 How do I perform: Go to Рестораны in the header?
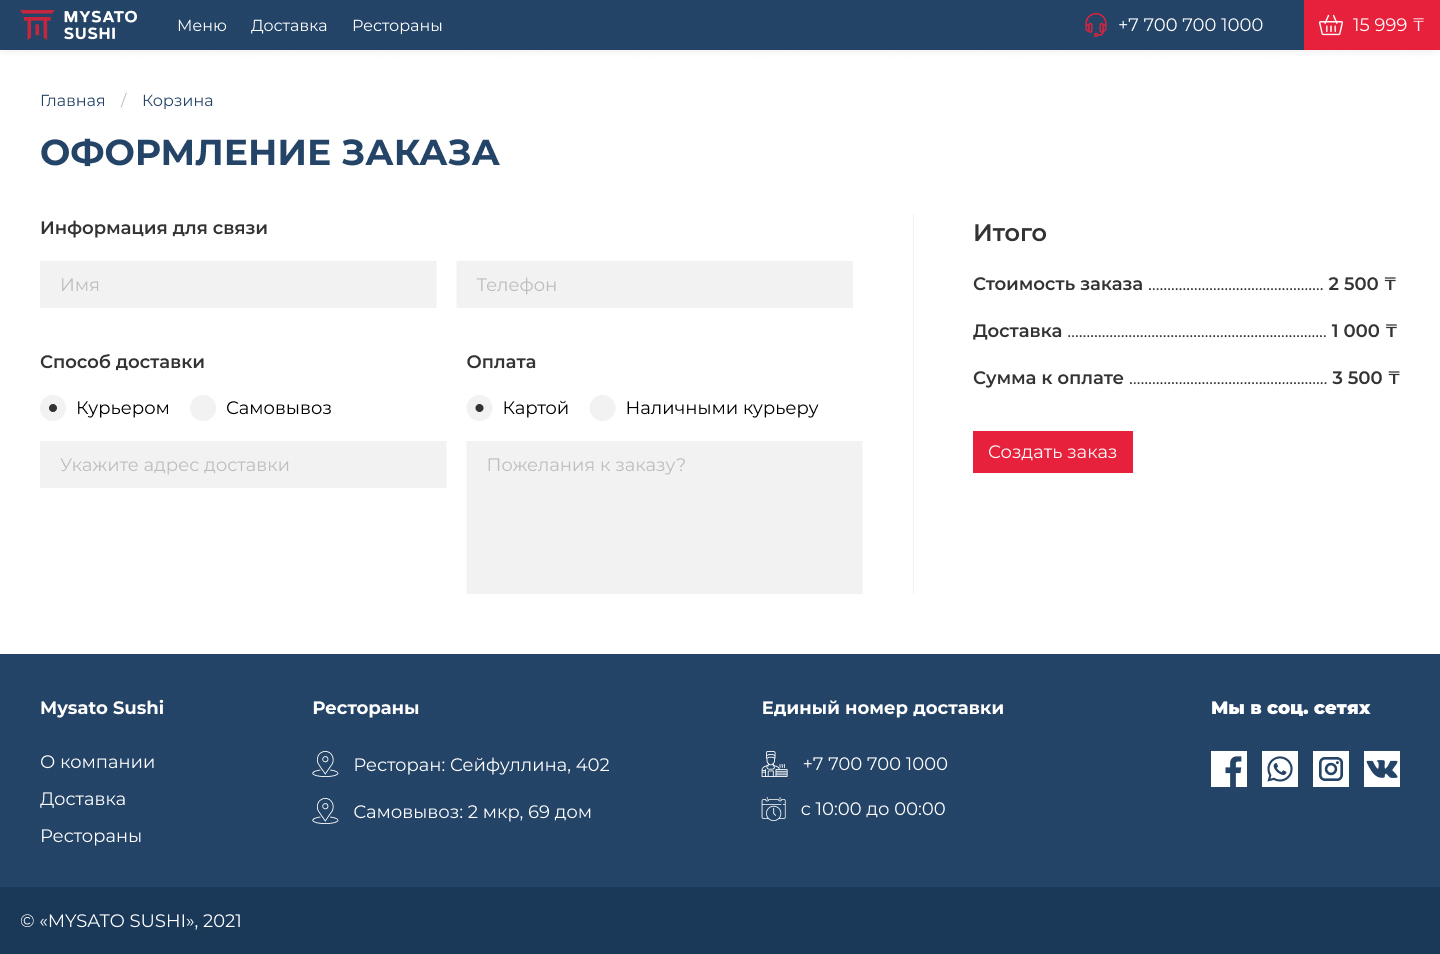point(397,25)
